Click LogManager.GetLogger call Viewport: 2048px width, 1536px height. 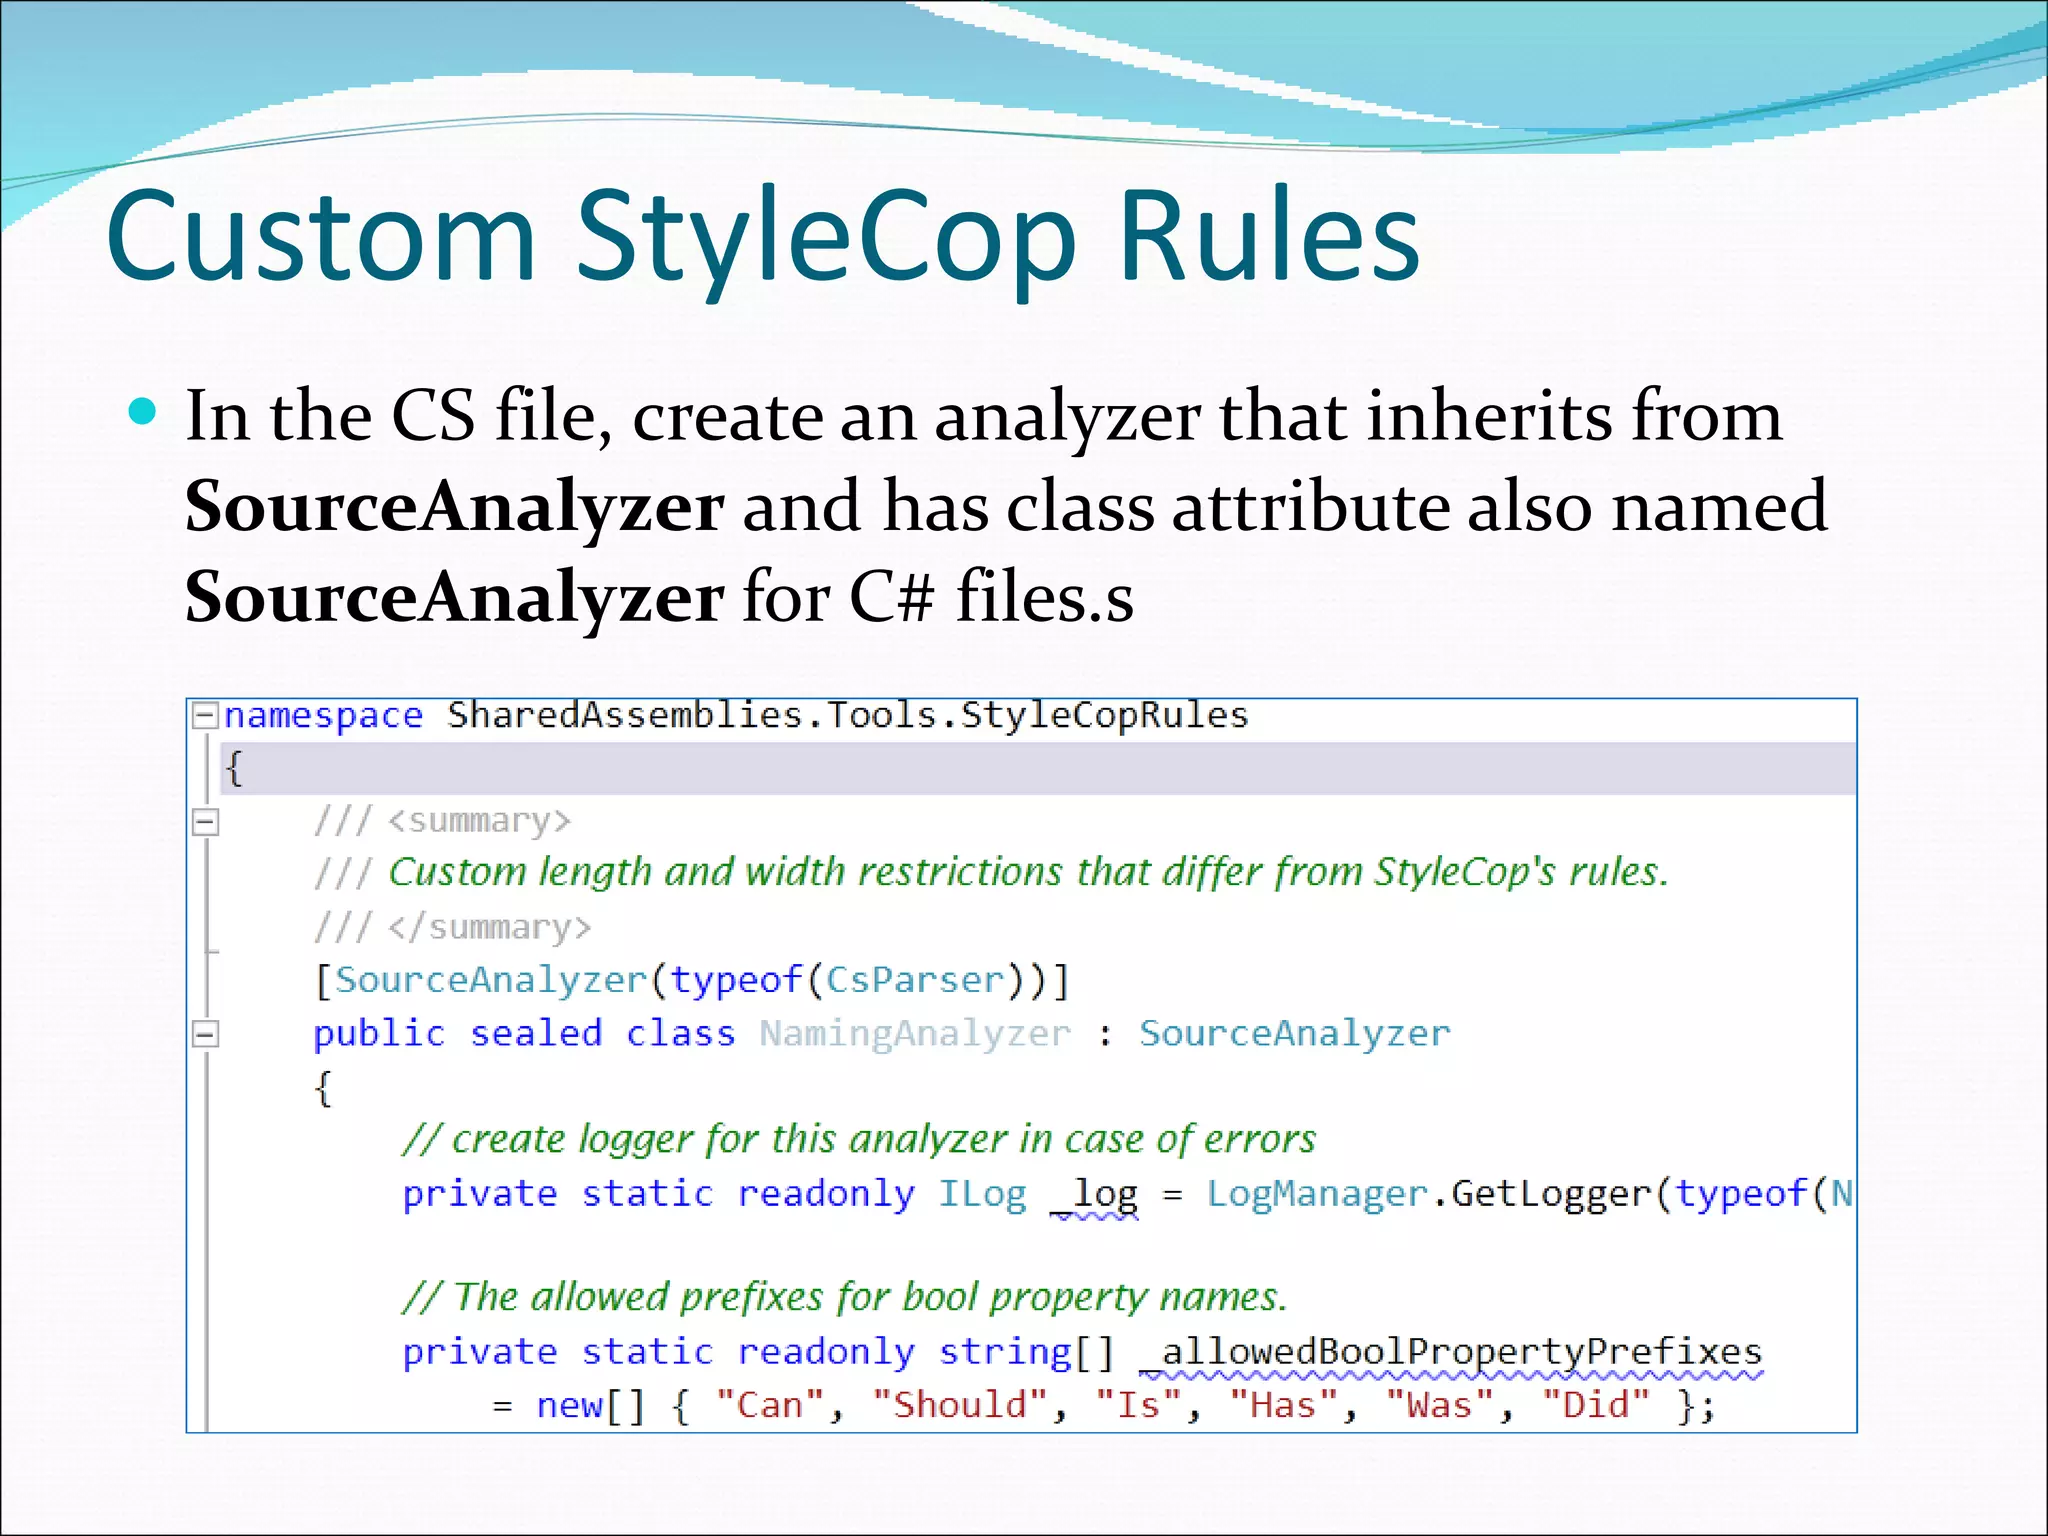pyautogui.click(x=1430, y=1194)
